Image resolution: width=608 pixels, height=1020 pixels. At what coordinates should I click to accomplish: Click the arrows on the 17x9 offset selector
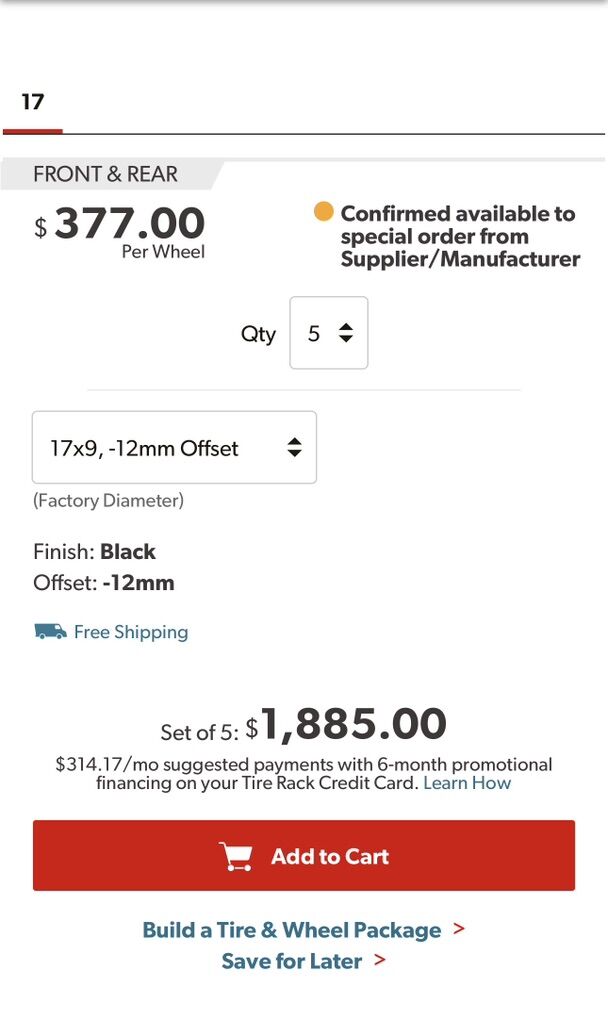[x=294, y=448]
